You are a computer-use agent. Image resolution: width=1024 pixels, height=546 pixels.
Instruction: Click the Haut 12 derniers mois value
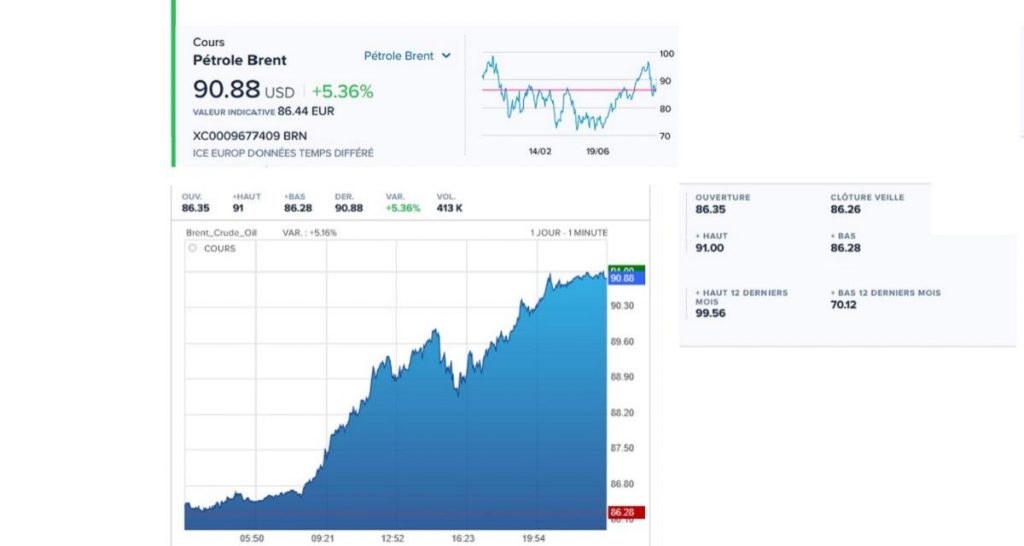710,313
